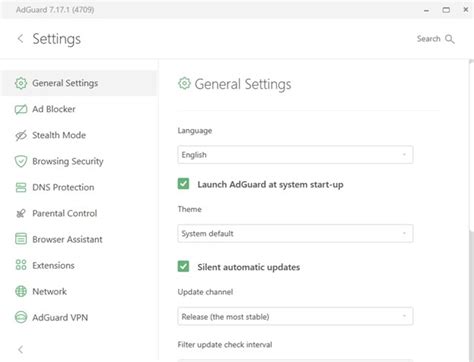Click the Network globe icon

(x=21, y=291)
